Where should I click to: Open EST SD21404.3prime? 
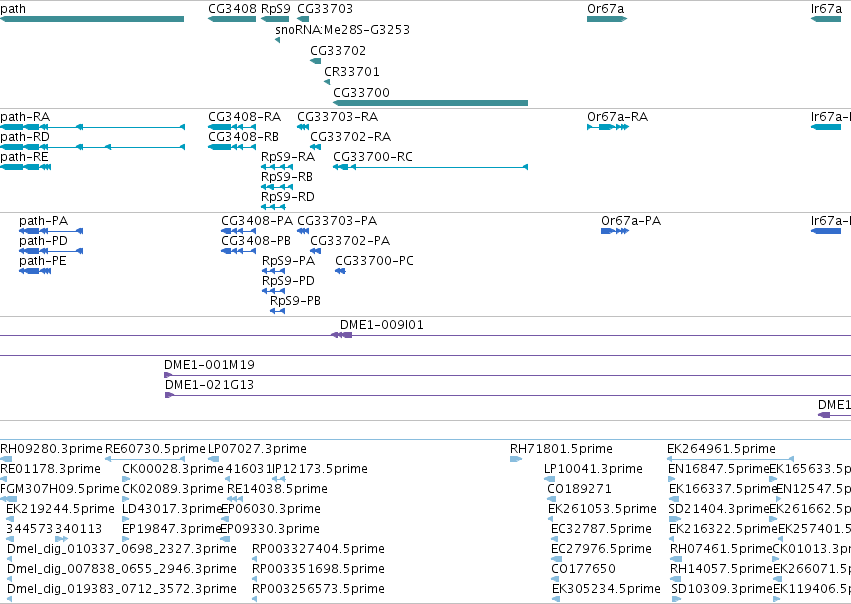coord(719,509)
